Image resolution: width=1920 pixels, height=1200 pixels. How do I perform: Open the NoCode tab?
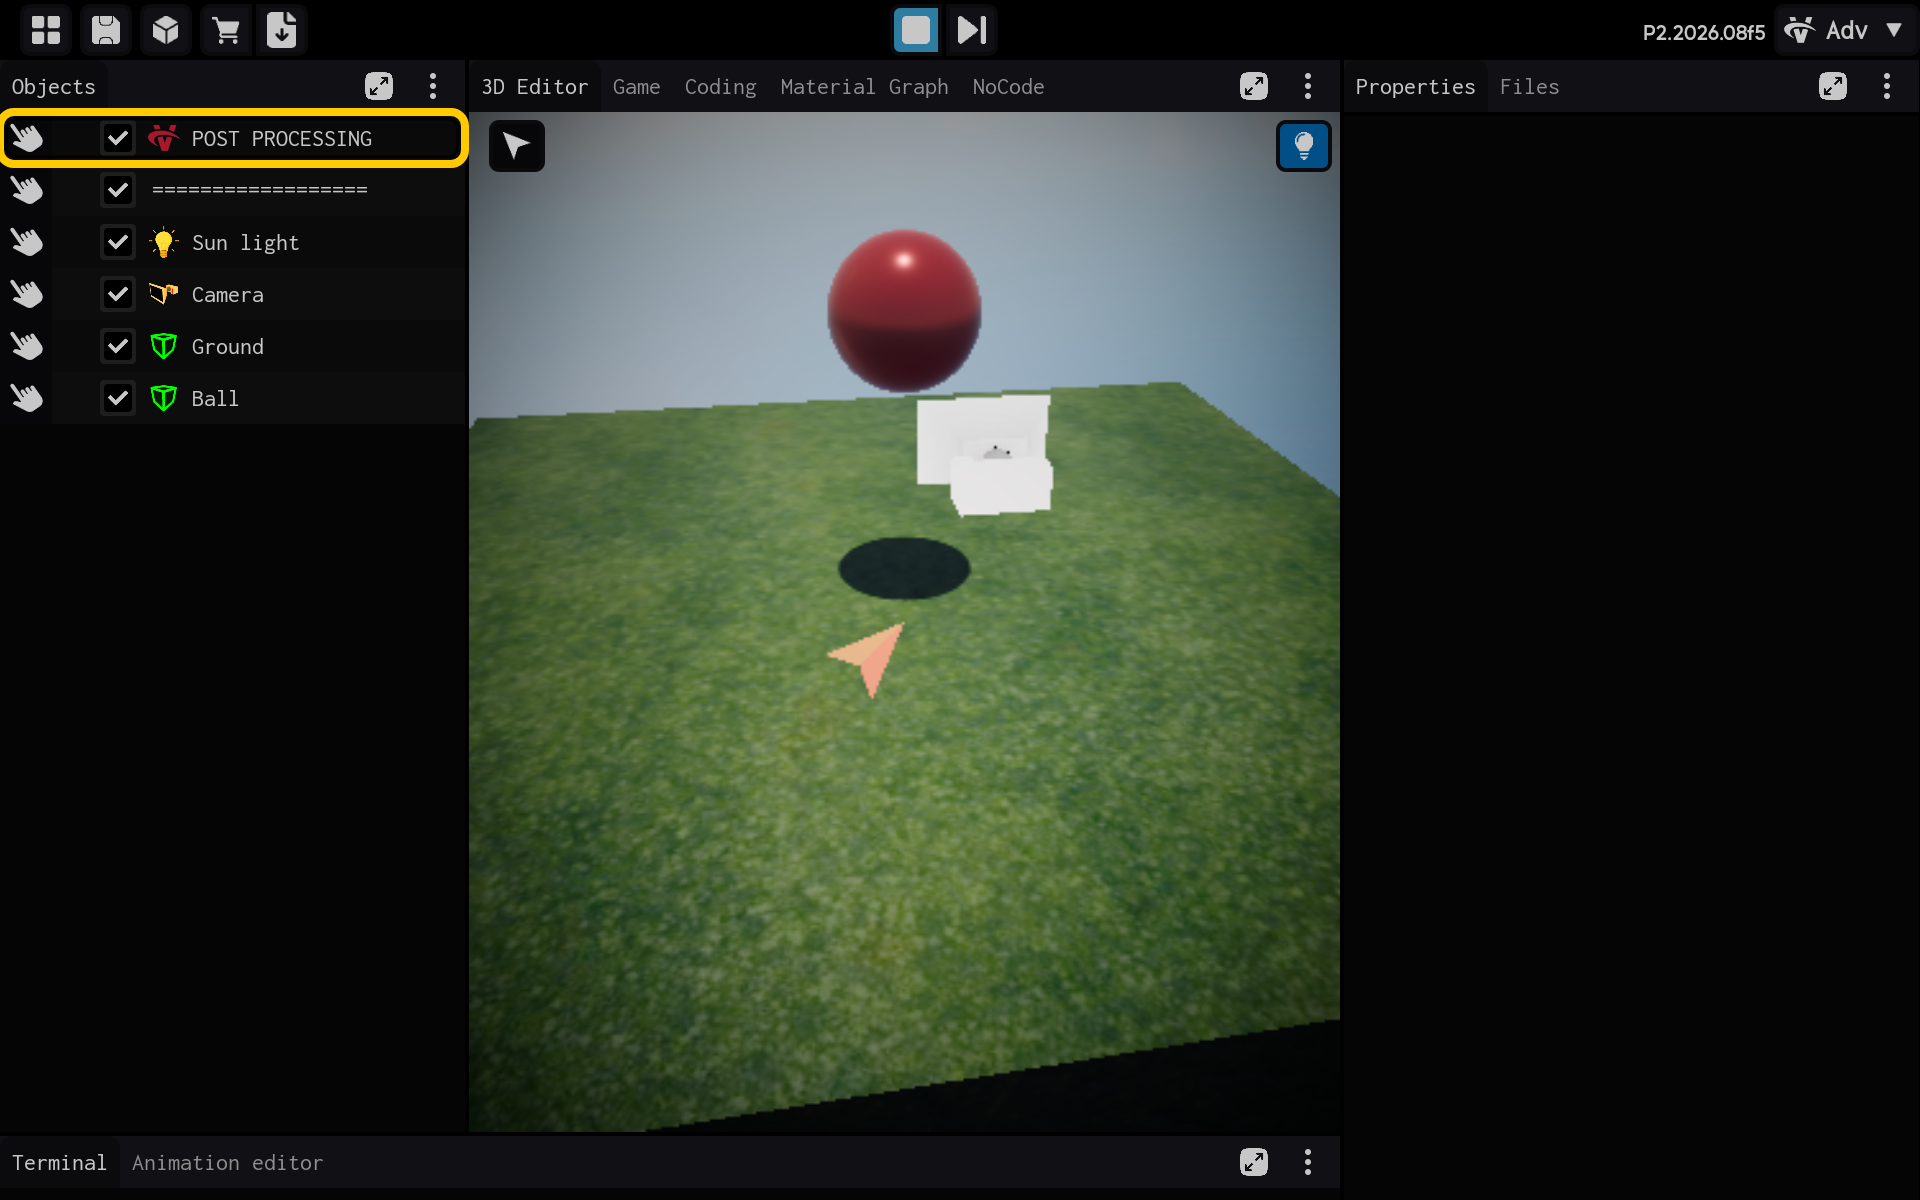(x=1008, y=87)
